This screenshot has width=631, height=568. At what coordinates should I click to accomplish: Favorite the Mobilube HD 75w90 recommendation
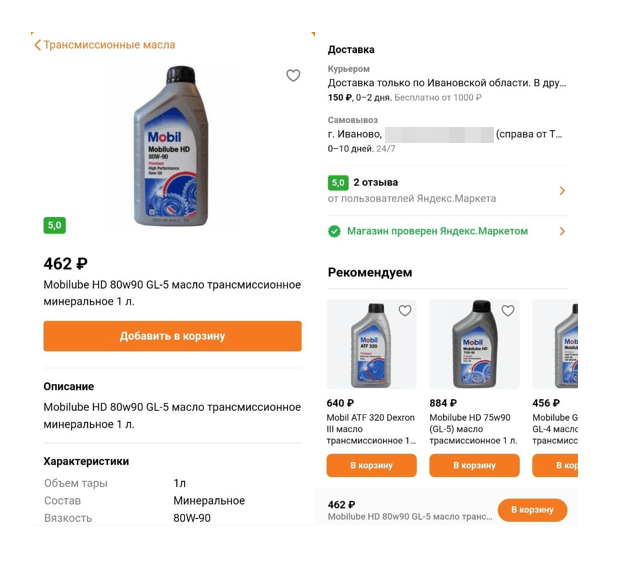508,311
